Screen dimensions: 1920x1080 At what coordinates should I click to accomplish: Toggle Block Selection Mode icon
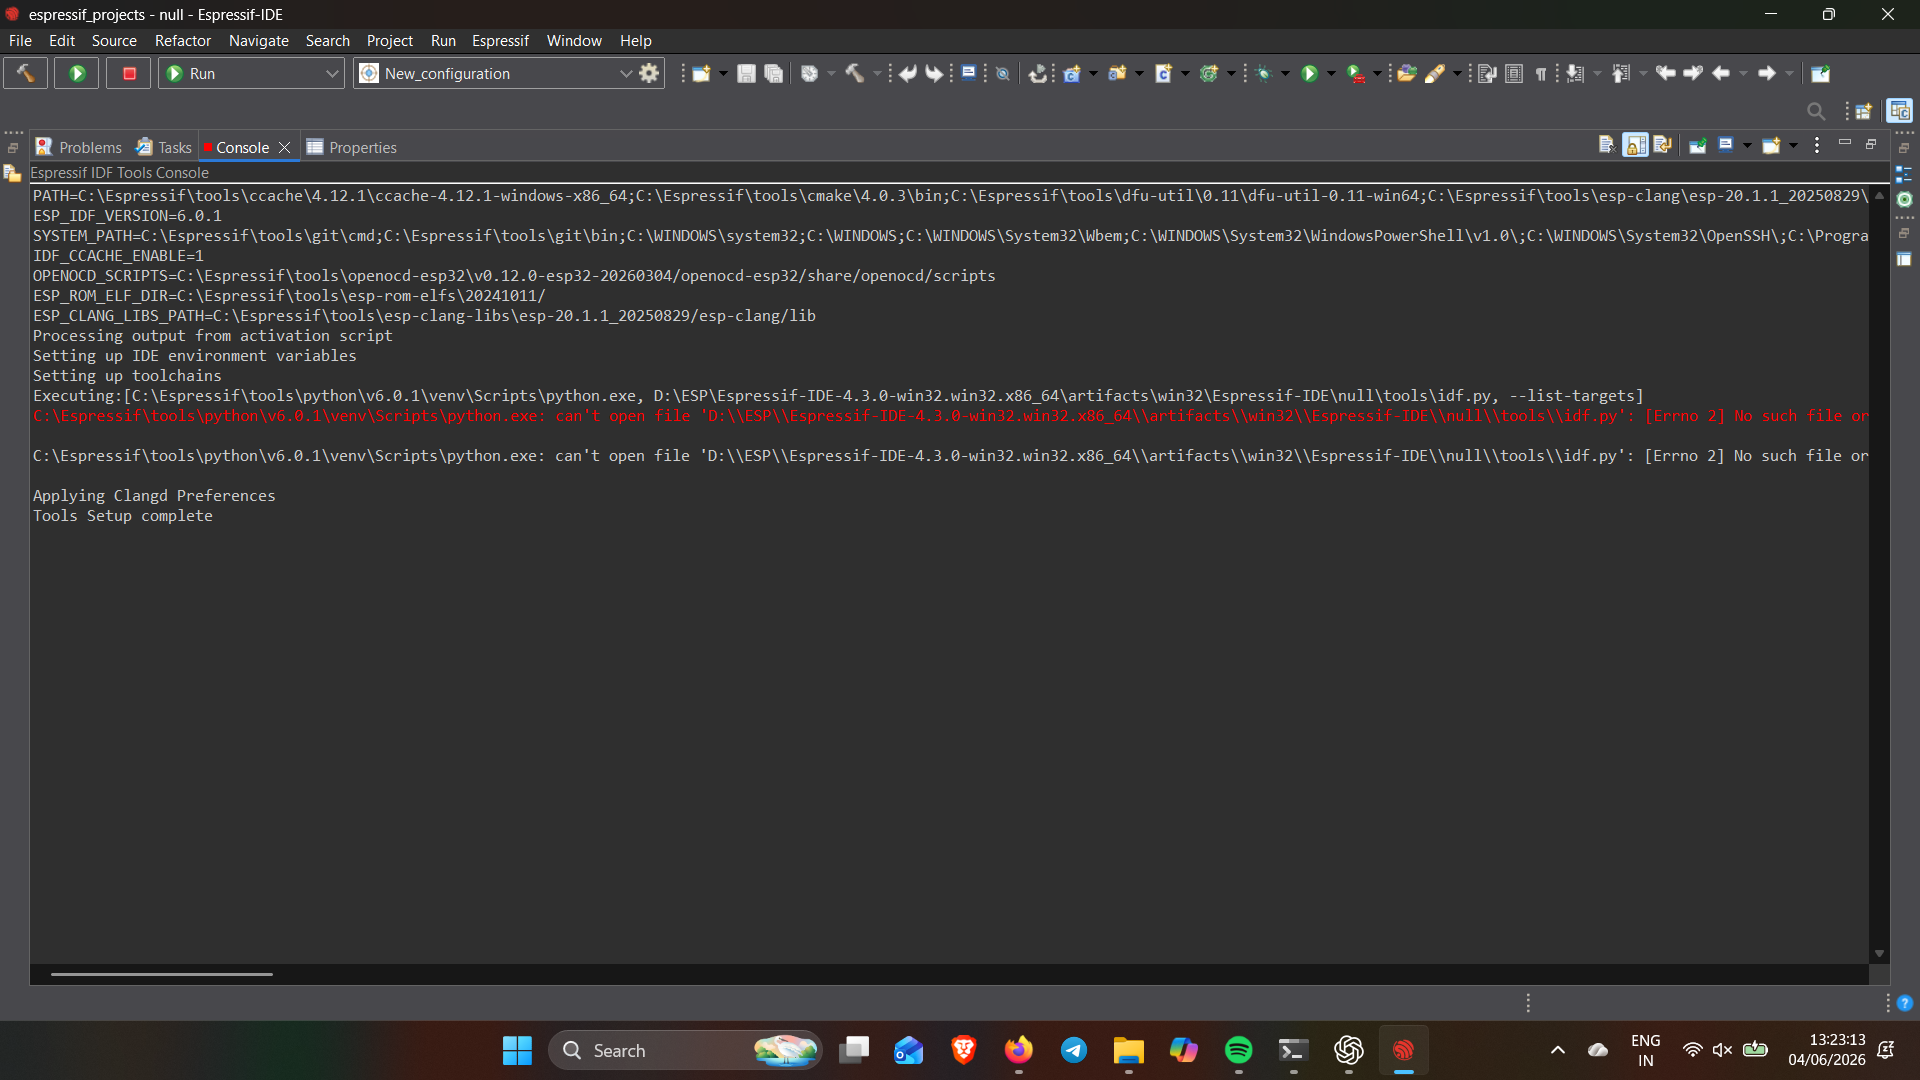(1514, 73)
